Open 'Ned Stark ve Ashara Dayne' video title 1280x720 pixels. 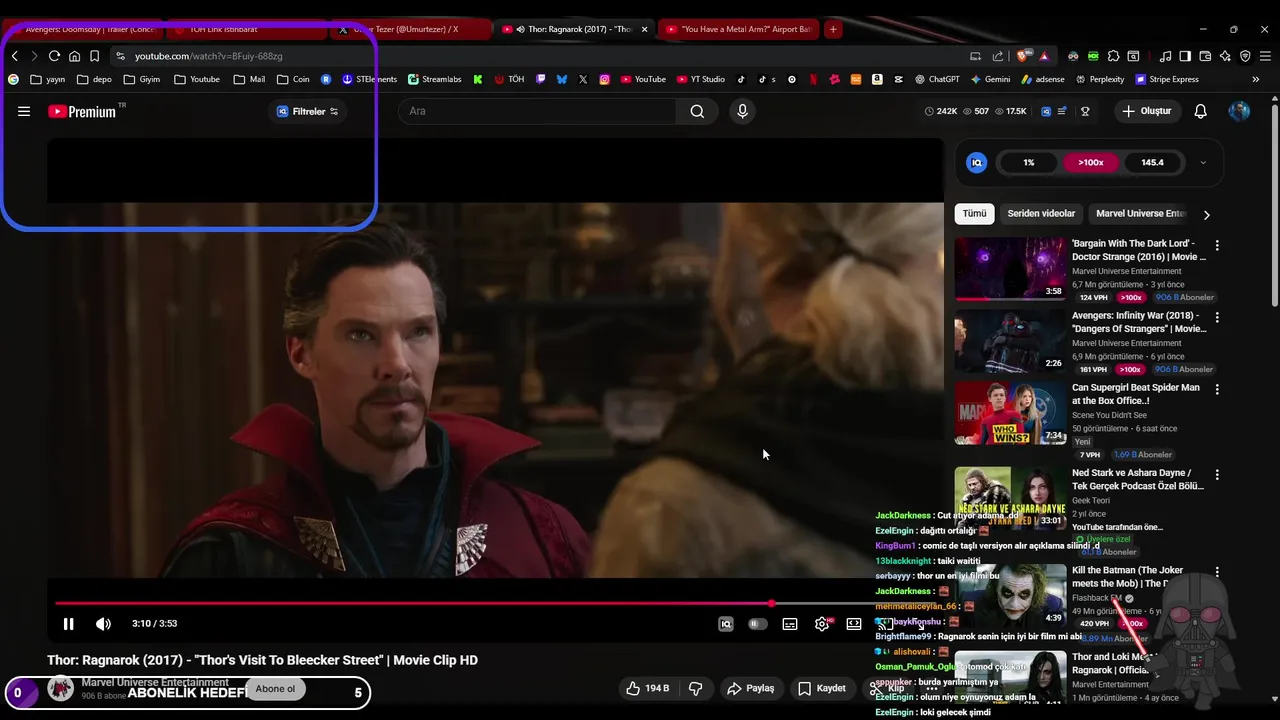click(1138, 479)
